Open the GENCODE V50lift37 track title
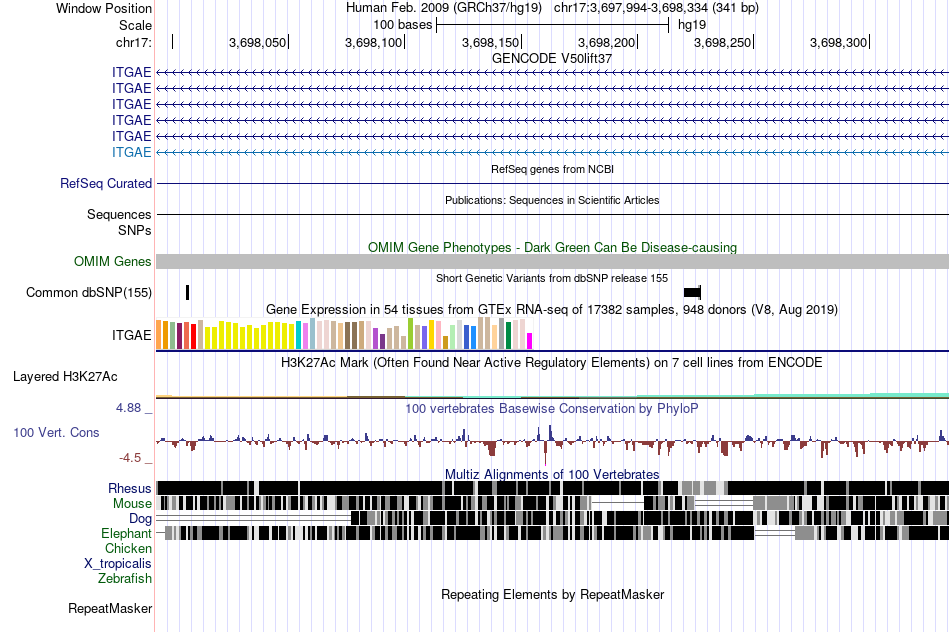Screen dimensions: 950x632 coord(552,59)
